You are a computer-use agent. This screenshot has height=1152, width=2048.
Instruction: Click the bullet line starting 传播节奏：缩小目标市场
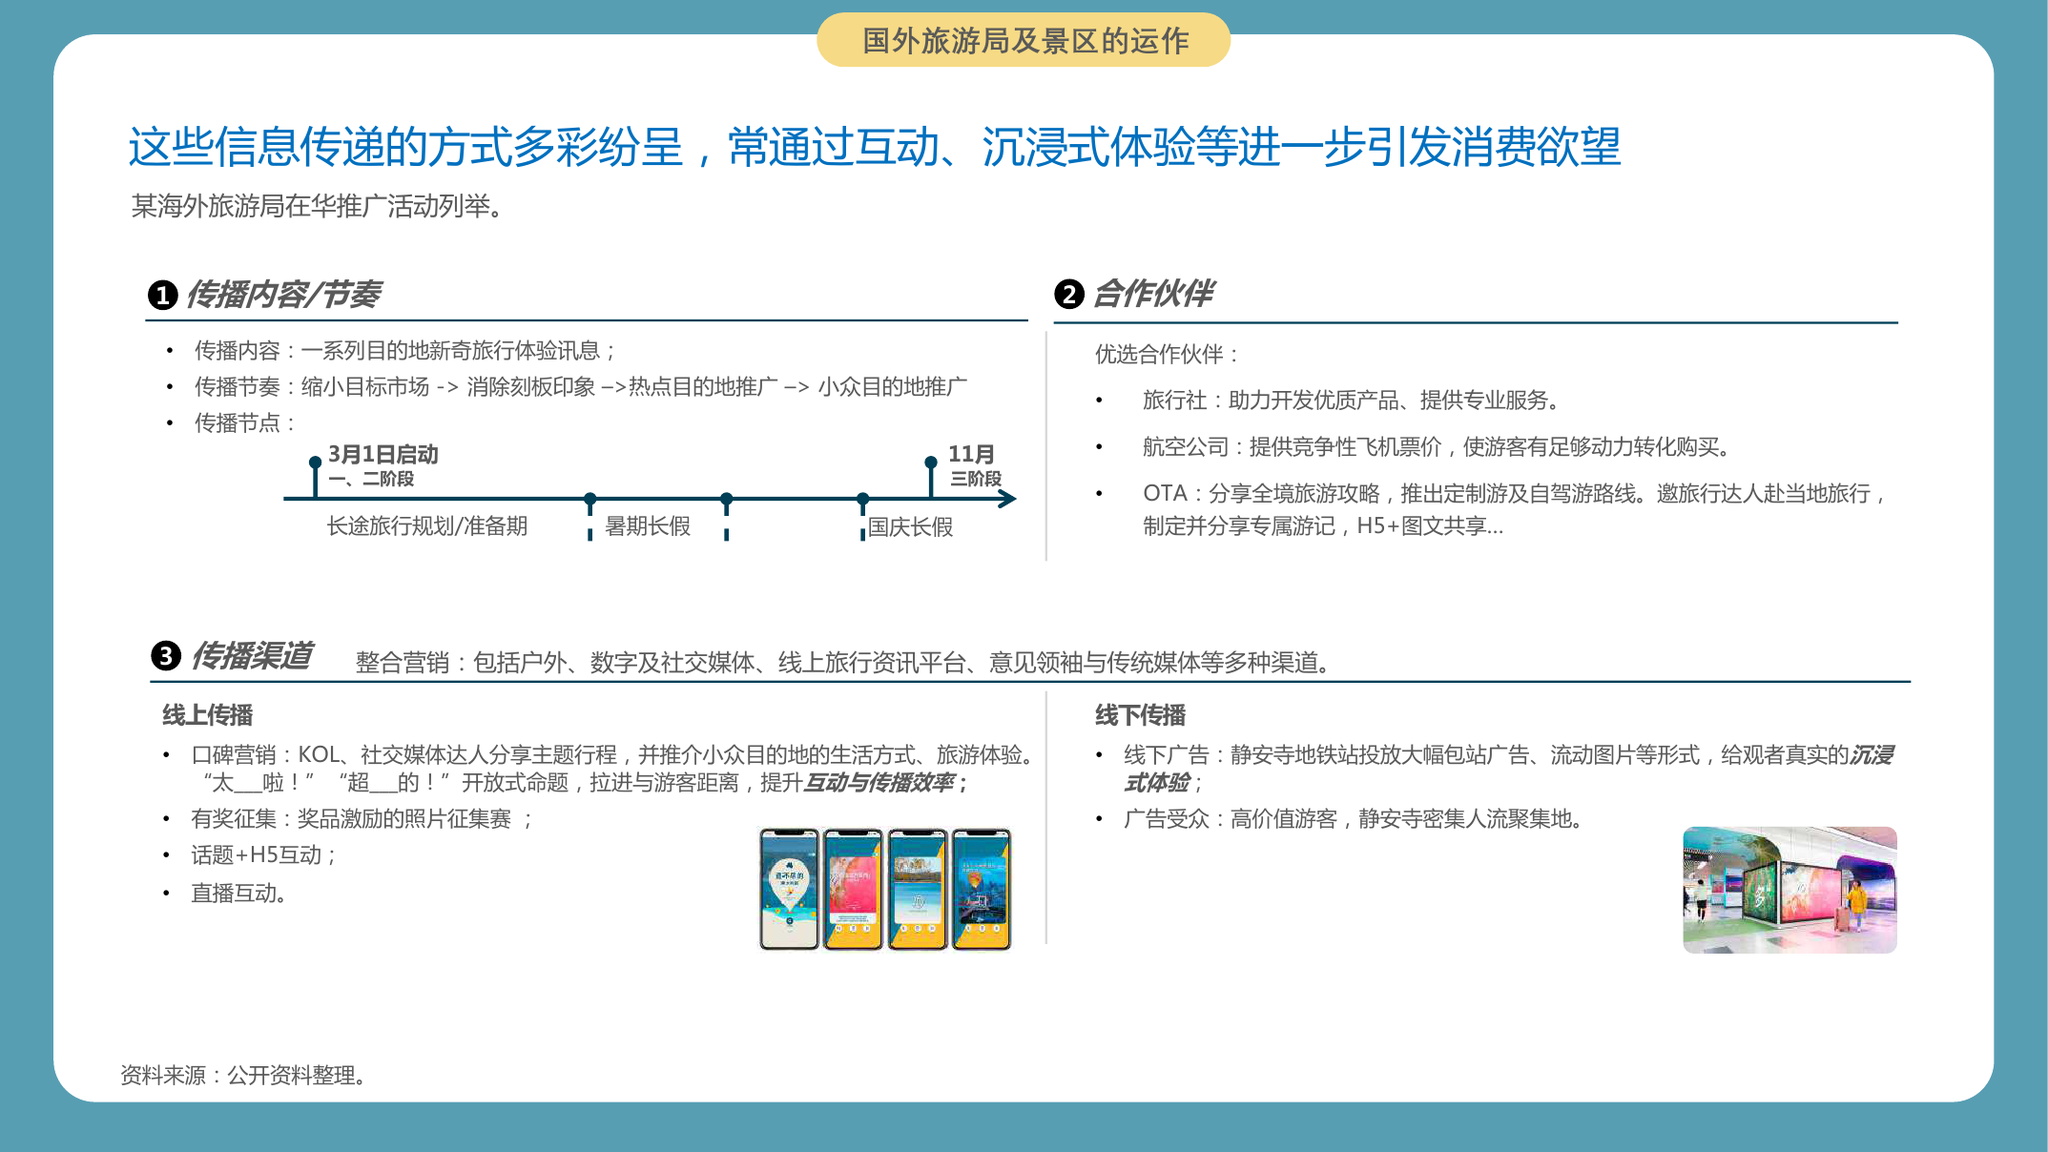580,386
